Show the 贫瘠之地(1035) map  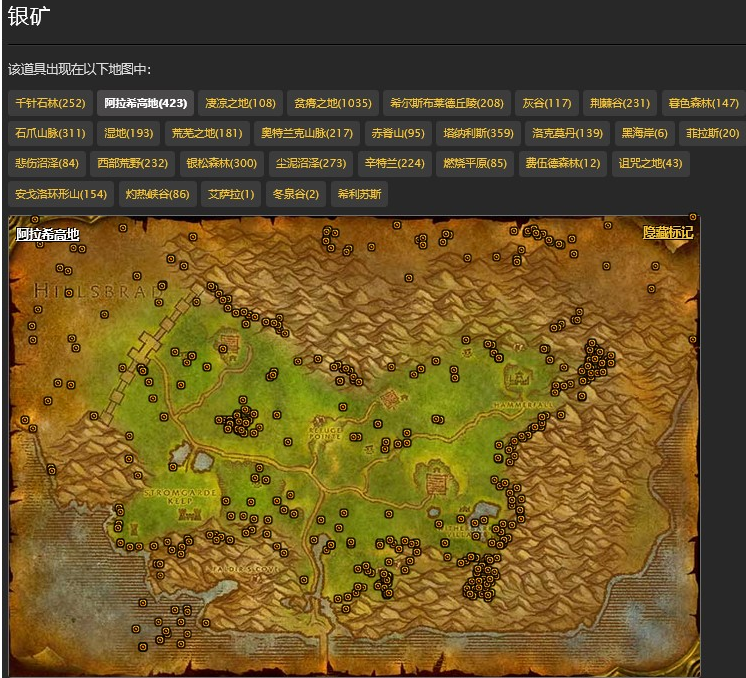coord(333,103)
